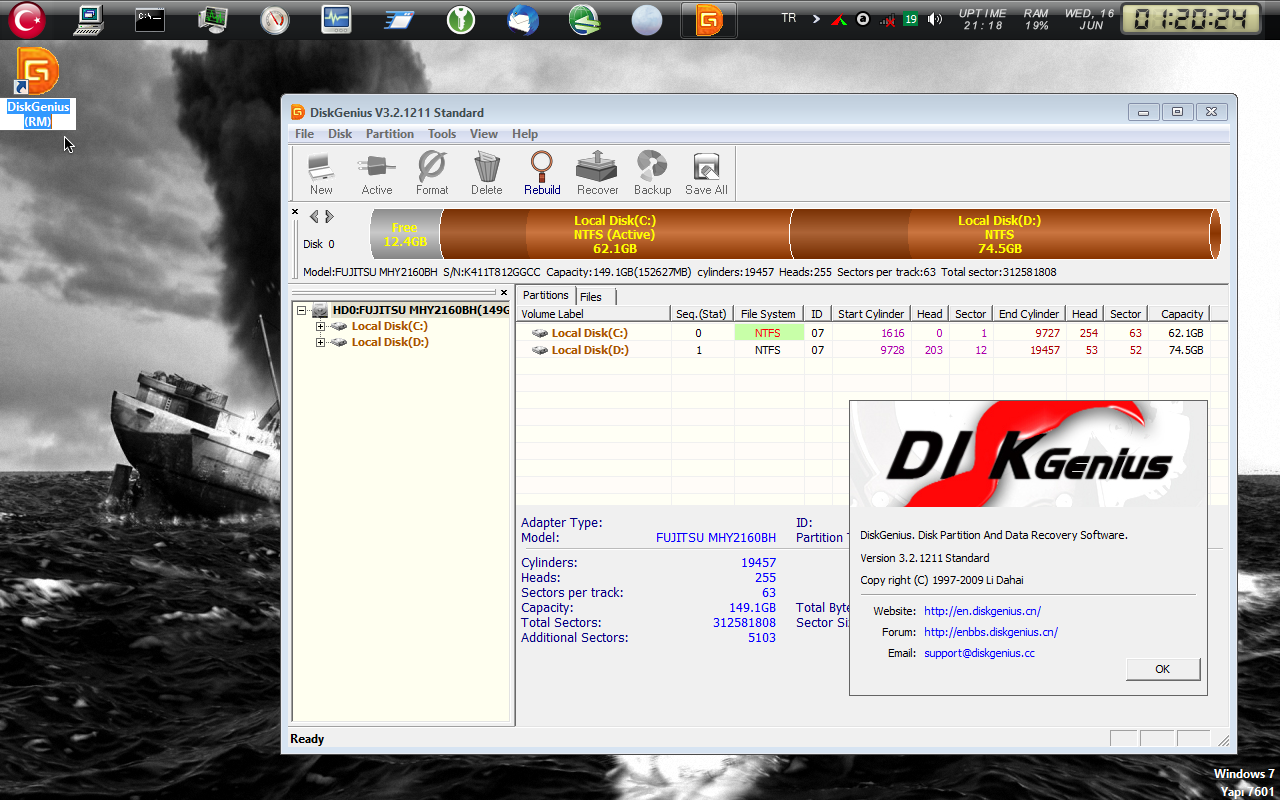Select HD0:FUJITSU MHY2160BH tree item
This screenshot has width=1280, height=800.
pyautogui.click(x=421, y=310)
